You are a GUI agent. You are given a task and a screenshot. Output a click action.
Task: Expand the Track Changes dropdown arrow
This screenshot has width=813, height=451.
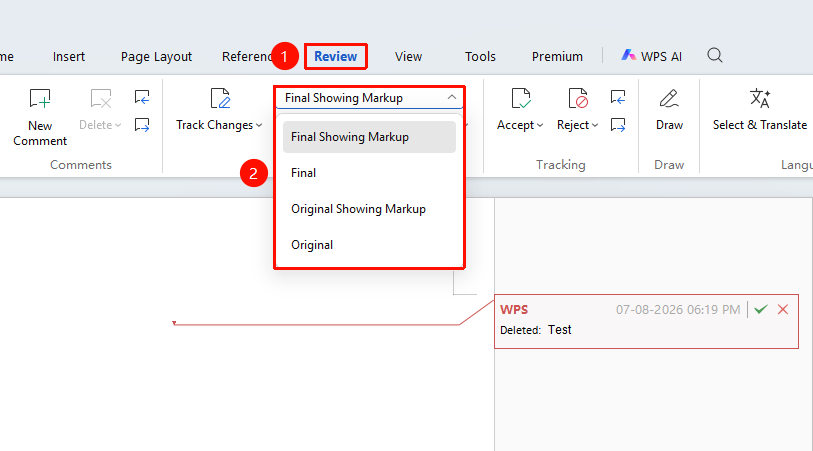pos(259,125)
